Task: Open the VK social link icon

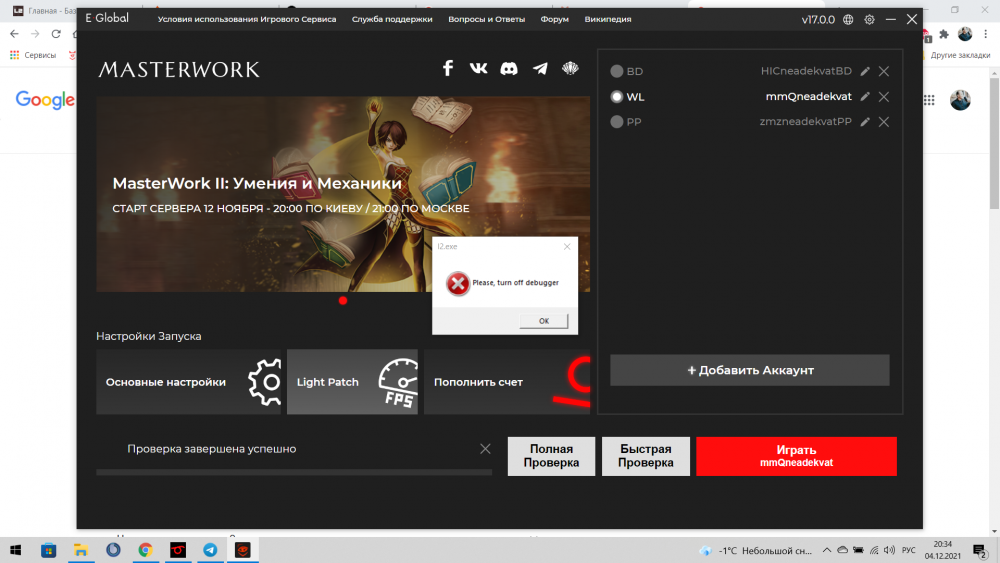Action: pos(479,68)
